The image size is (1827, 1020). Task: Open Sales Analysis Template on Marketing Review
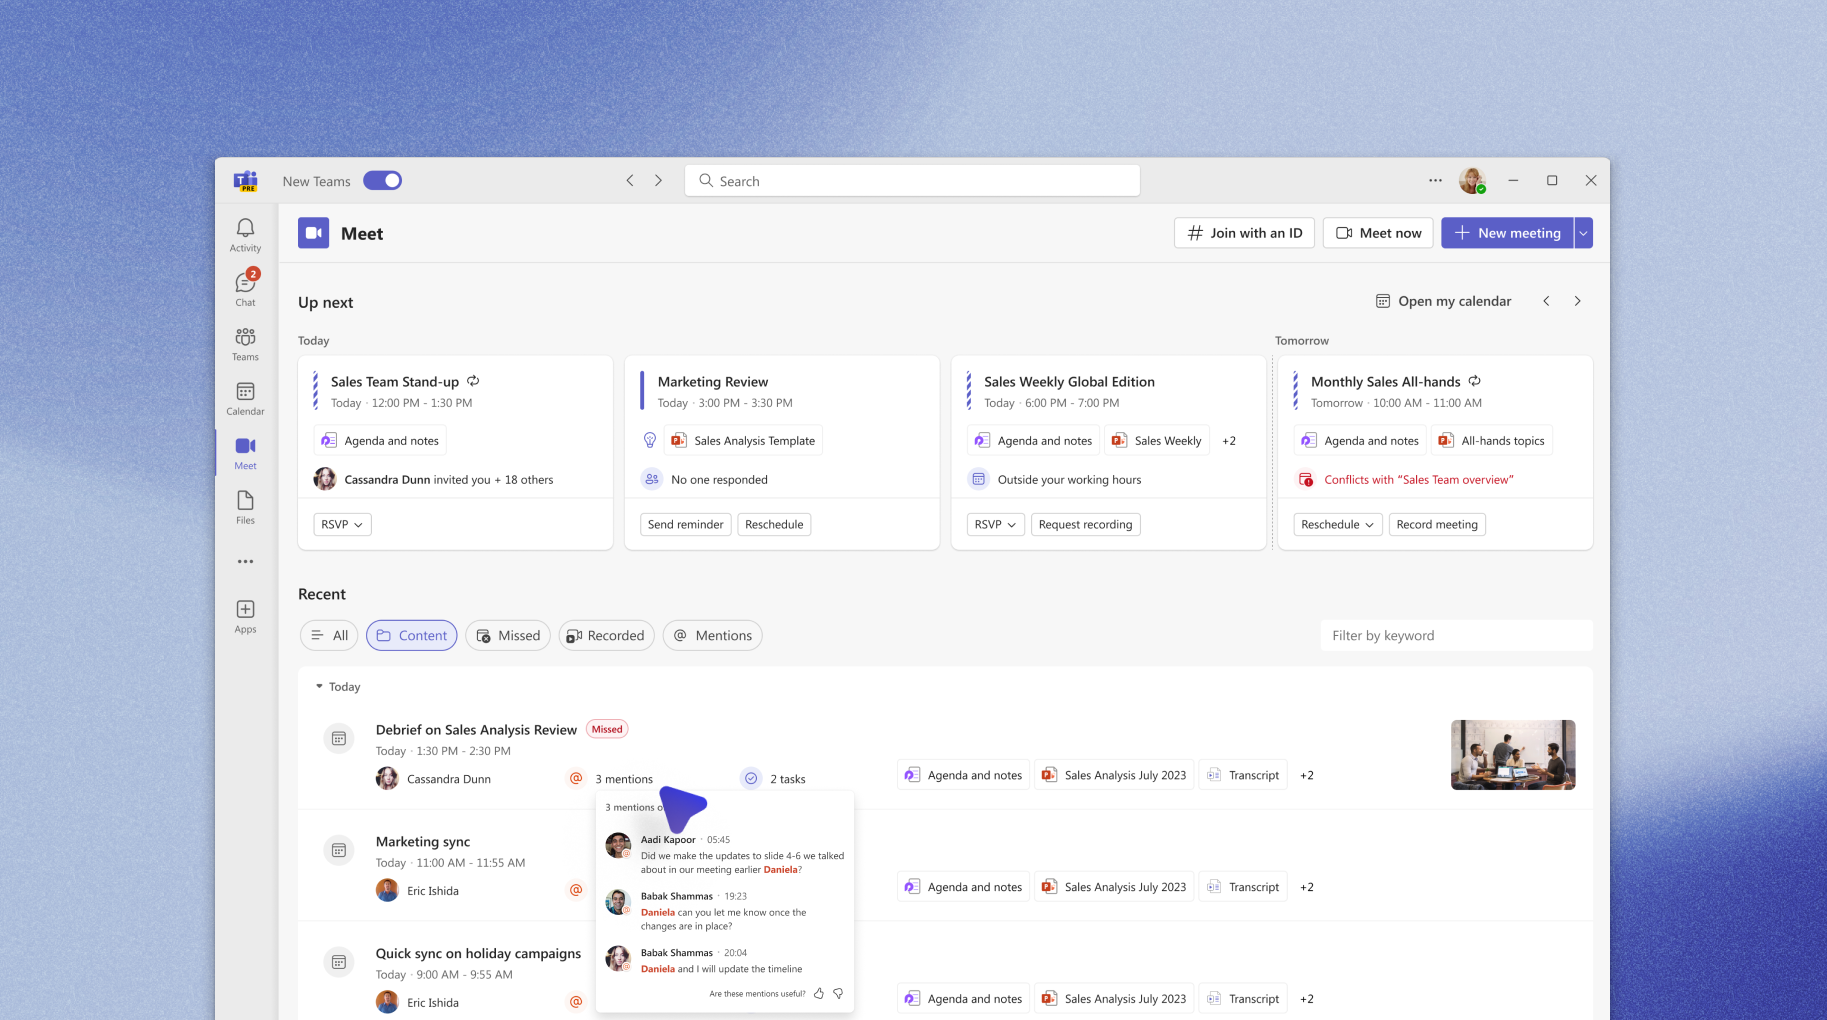pyautogui.click(x=743, y=441)
